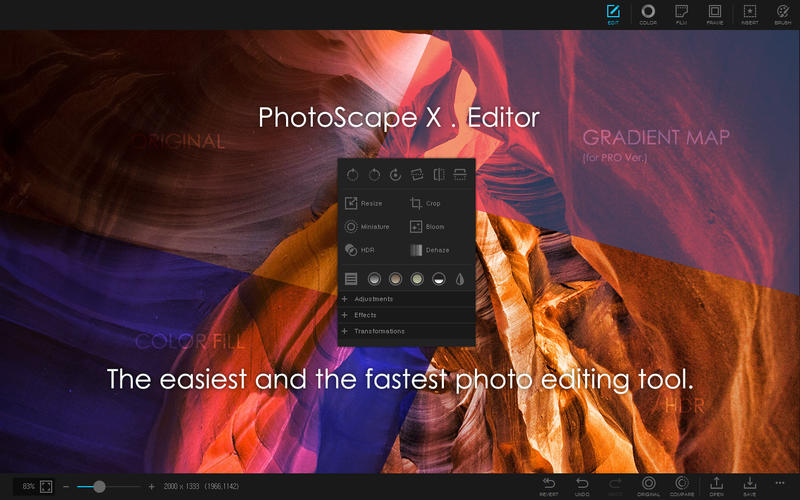
Task: Open the Brush tab
Action: [783, 14]
